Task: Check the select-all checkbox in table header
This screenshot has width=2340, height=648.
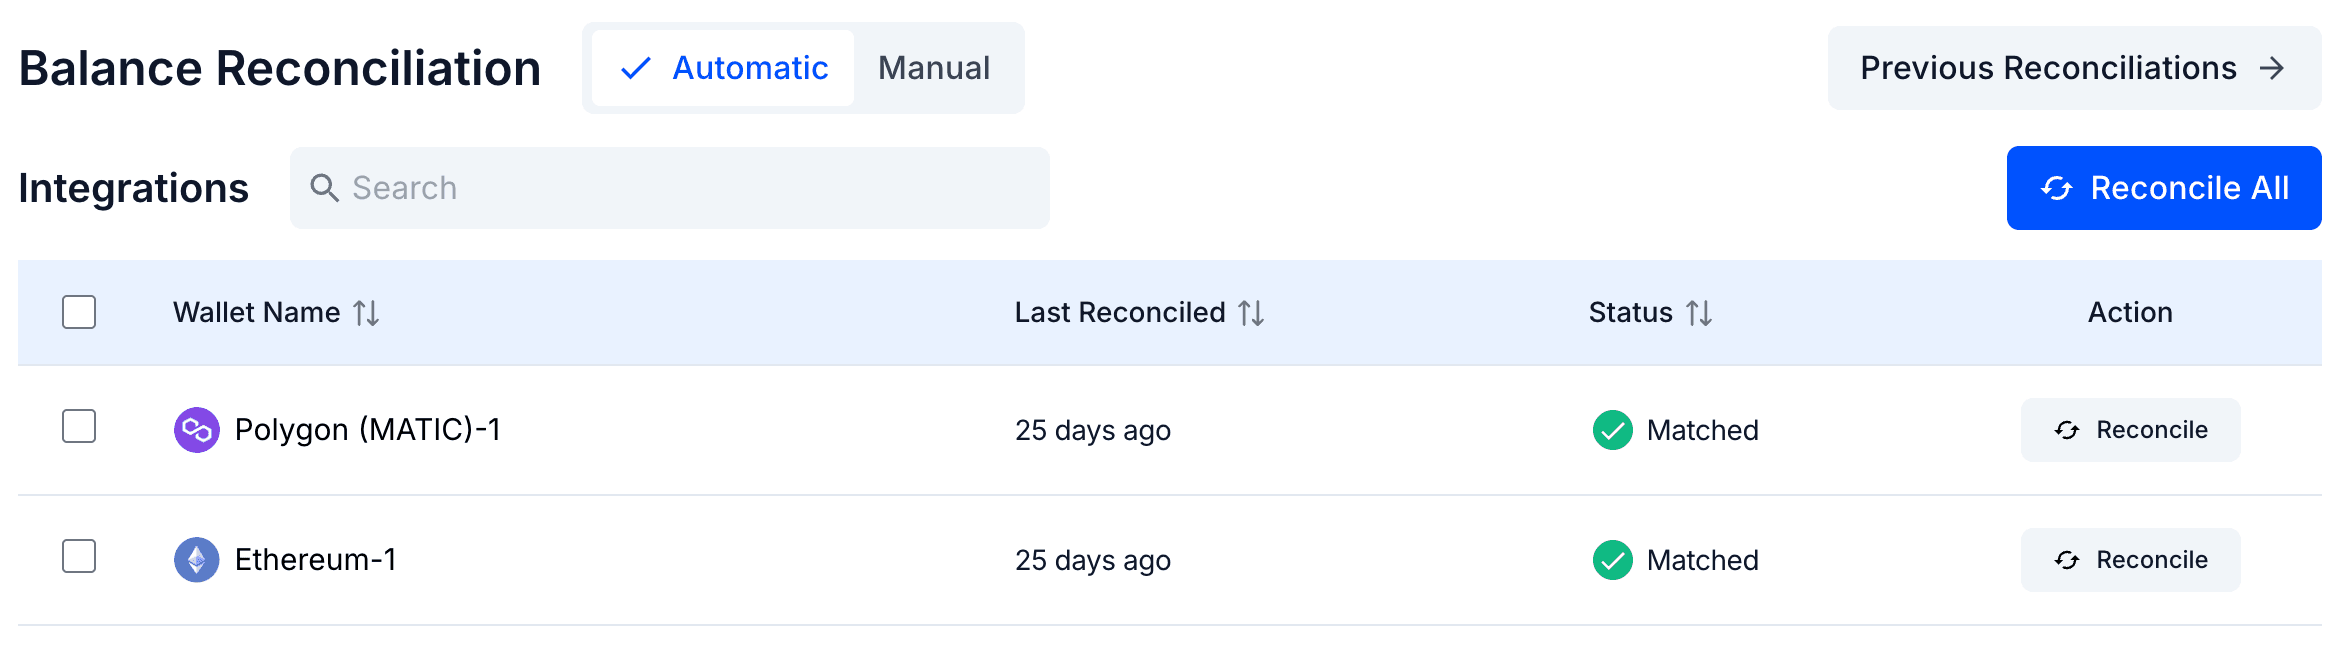Action: pyautogui.click(x=79, y=312)
